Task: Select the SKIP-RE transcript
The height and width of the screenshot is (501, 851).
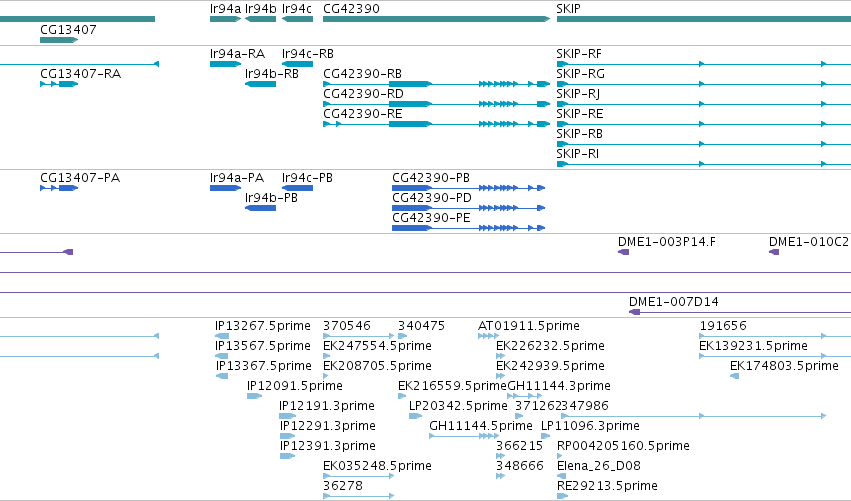Action: click(x=580, y=114)
